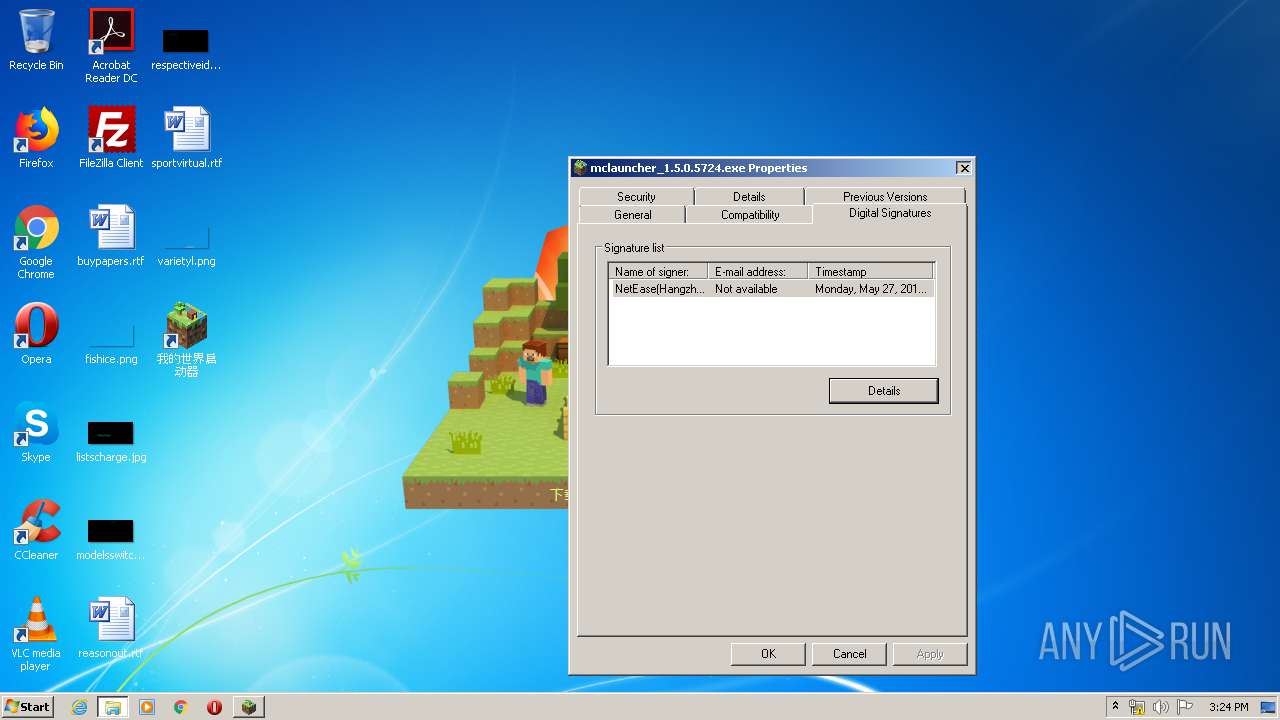Sort by Name of signer column
This screenshot has width=1280, height=720.
pyautogui.click(x=658, y=272)
